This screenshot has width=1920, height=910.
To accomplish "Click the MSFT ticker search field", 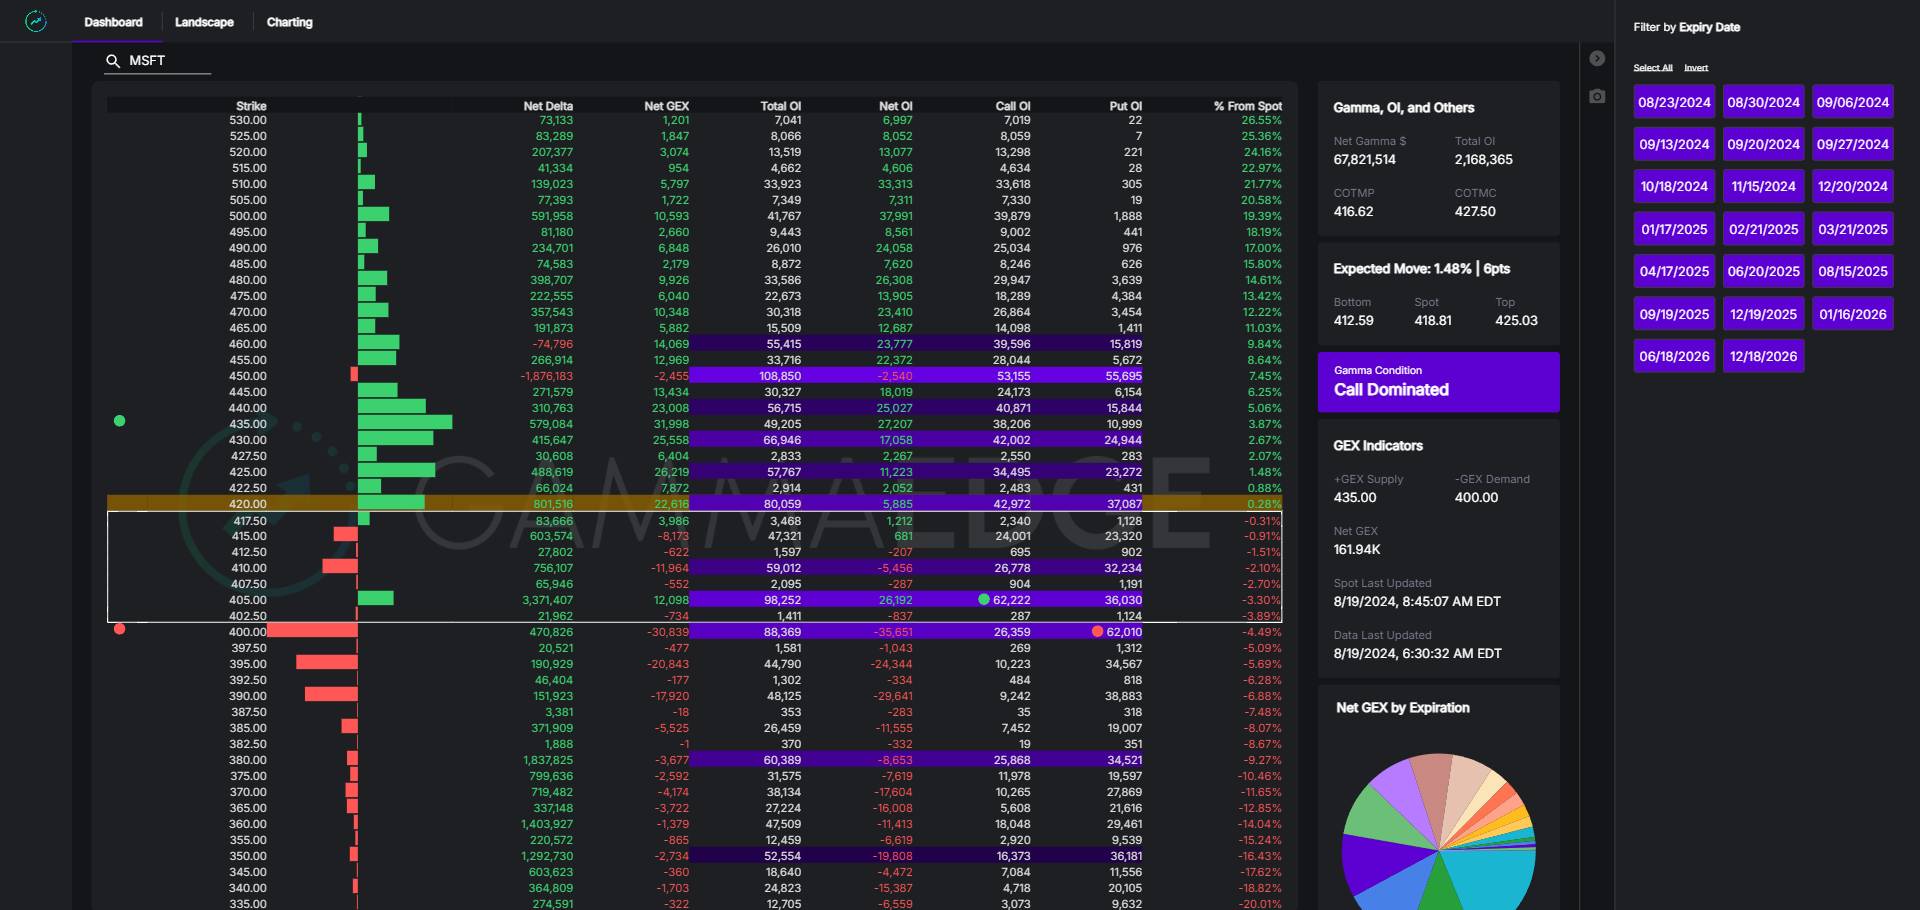I will coord(165,61).
